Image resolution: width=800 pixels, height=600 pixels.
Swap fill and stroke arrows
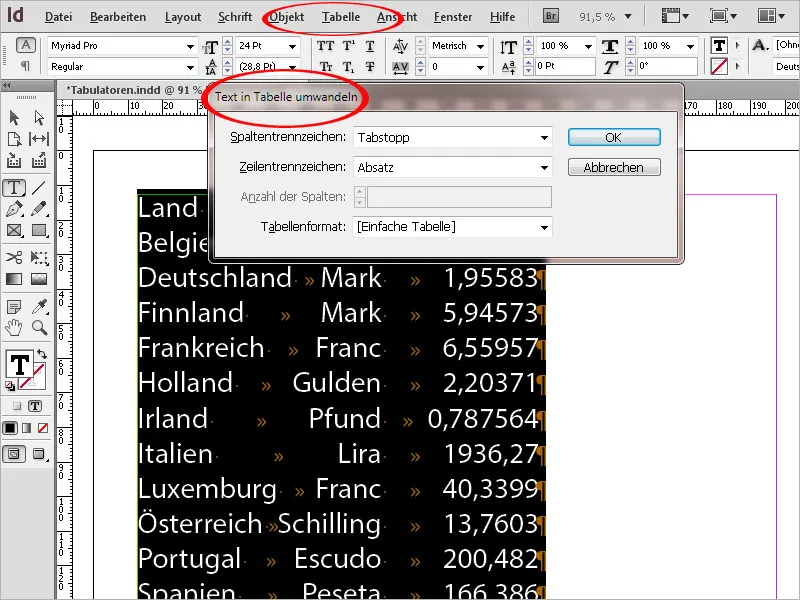coord(42,354)
